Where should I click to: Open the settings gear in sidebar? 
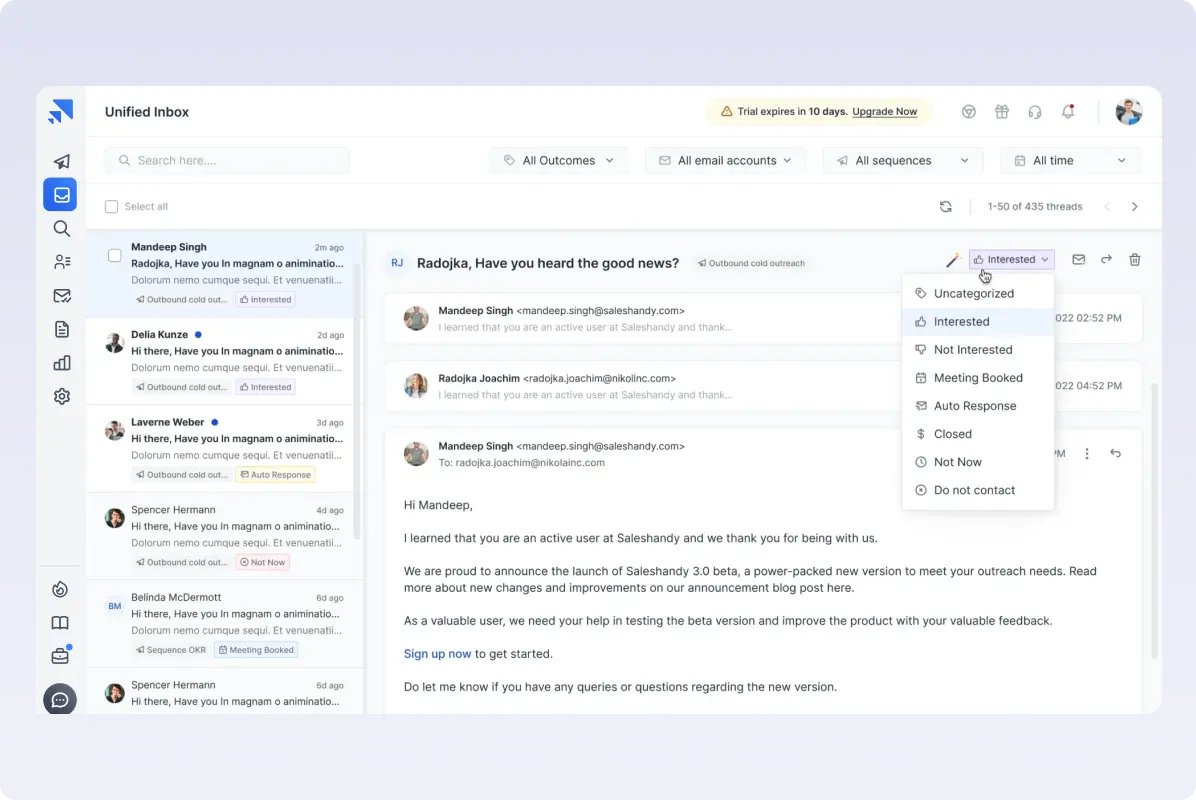point(61,396)
